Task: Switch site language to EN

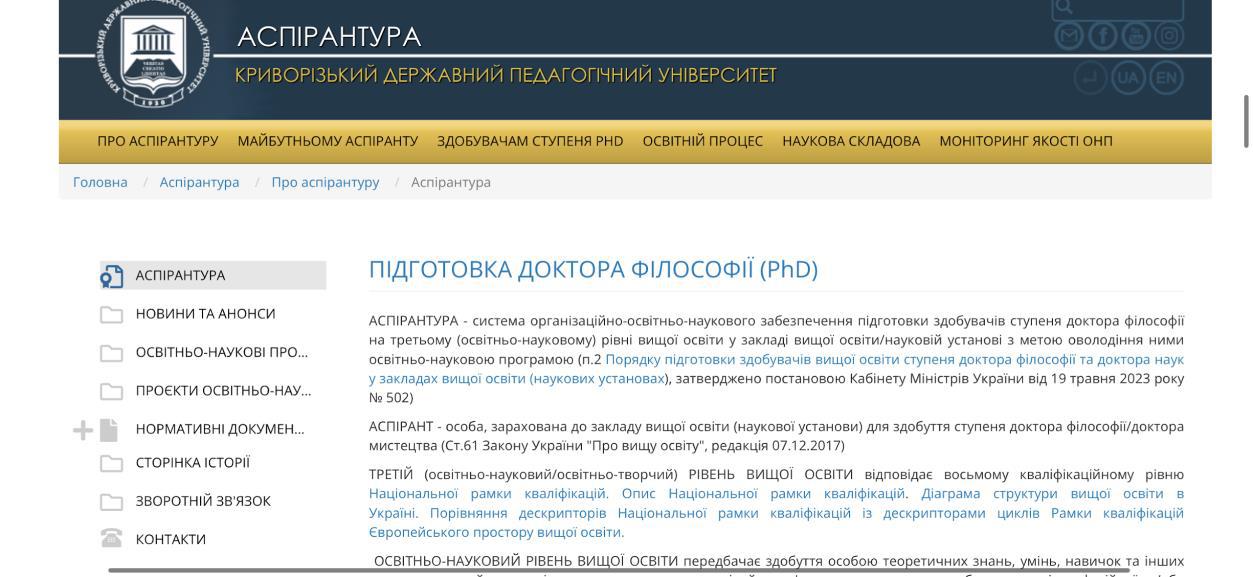Action: coord(1166,78)
